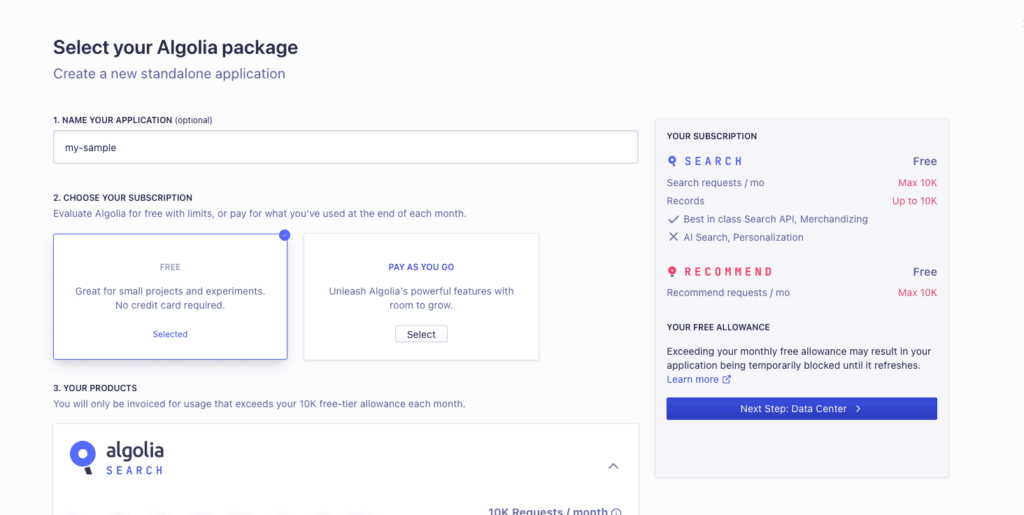This screenshot has width=1024, height=515.
Task: Click the Search product pin icon
Action: pos(672,161)
